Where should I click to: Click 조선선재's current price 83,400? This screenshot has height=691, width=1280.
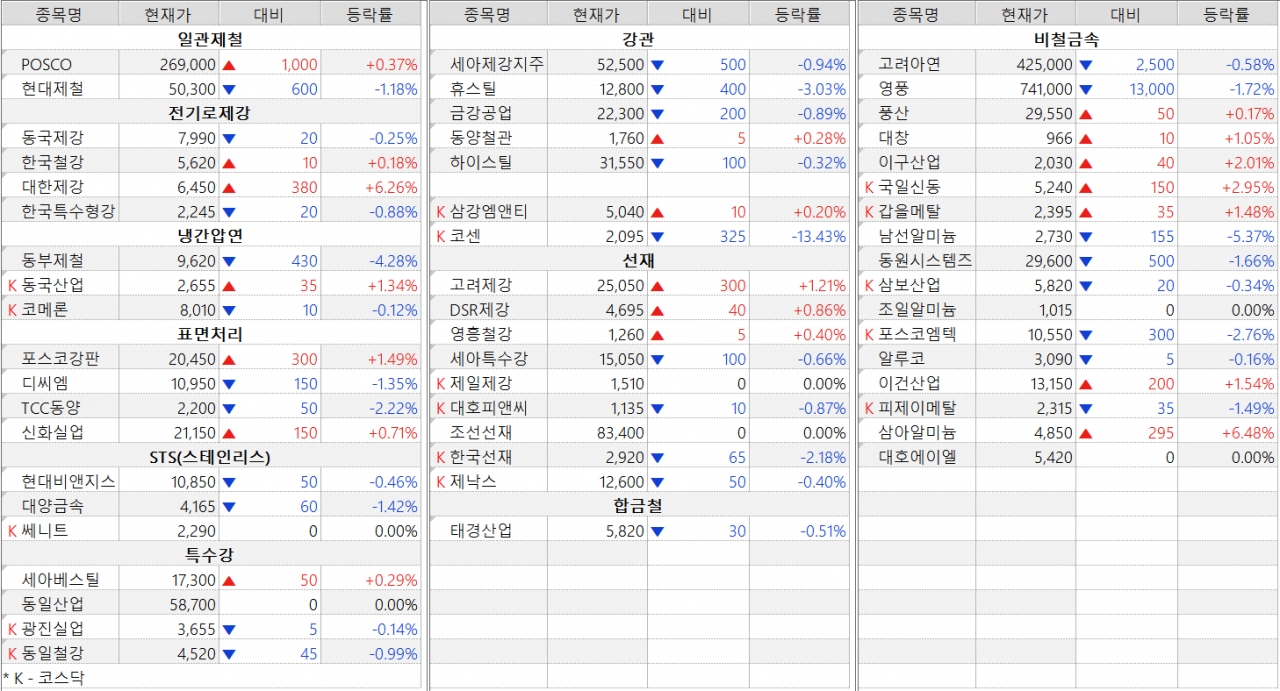pos(620,433)
